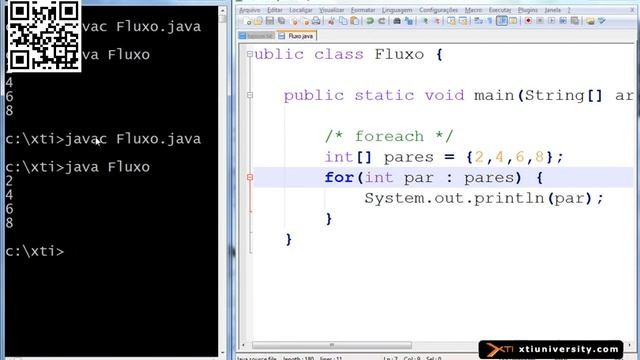
Task: Click the Close All toolbar icon
Action: click(x=305, y=21)
